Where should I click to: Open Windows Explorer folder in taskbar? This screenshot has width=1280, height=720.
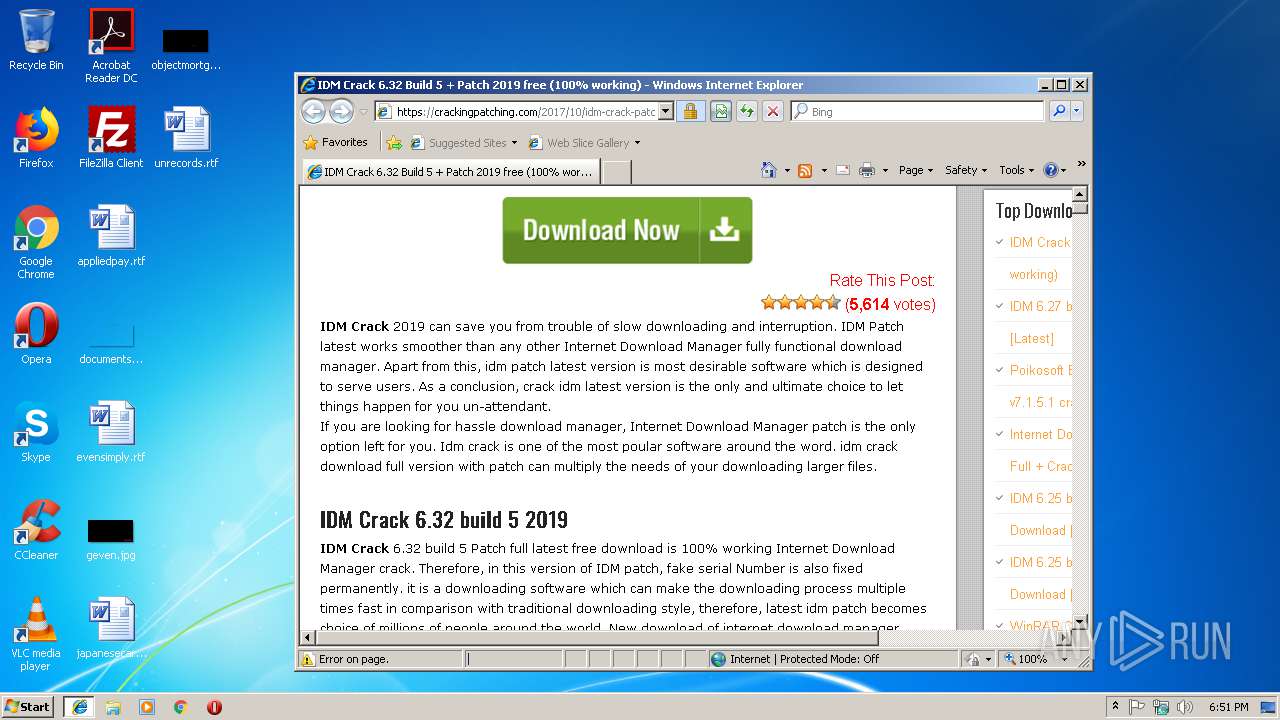point(113,707)
